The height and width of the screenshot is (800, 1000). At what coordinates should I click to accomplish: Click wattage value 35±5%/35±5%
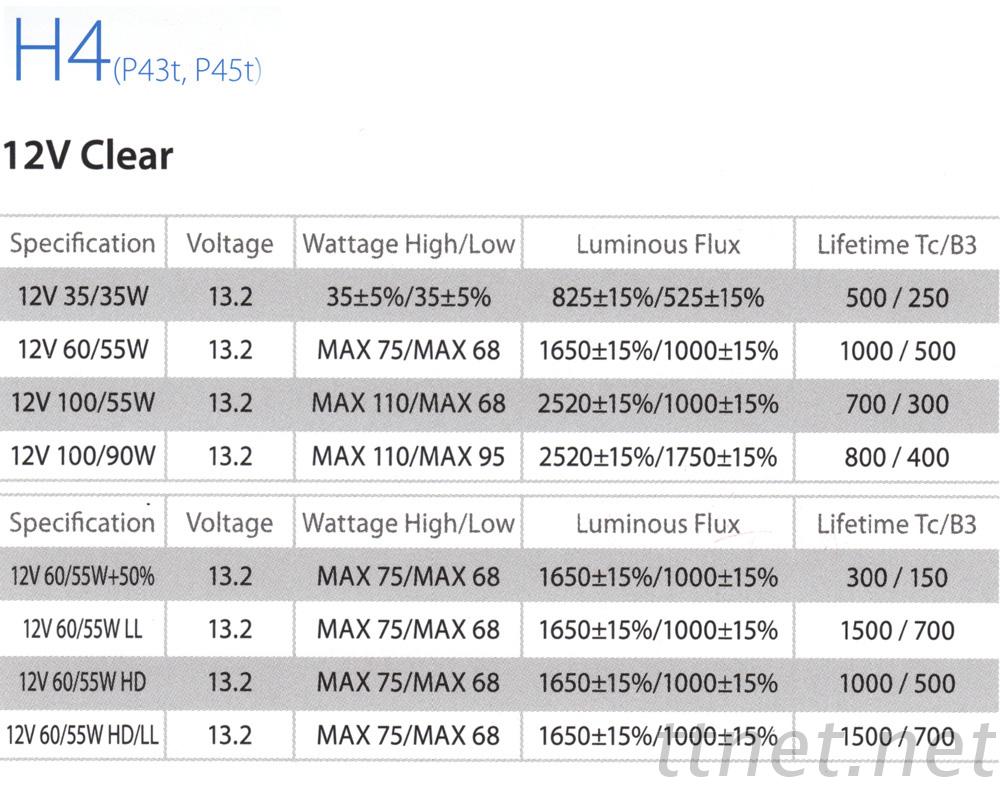tap(408, 297)
